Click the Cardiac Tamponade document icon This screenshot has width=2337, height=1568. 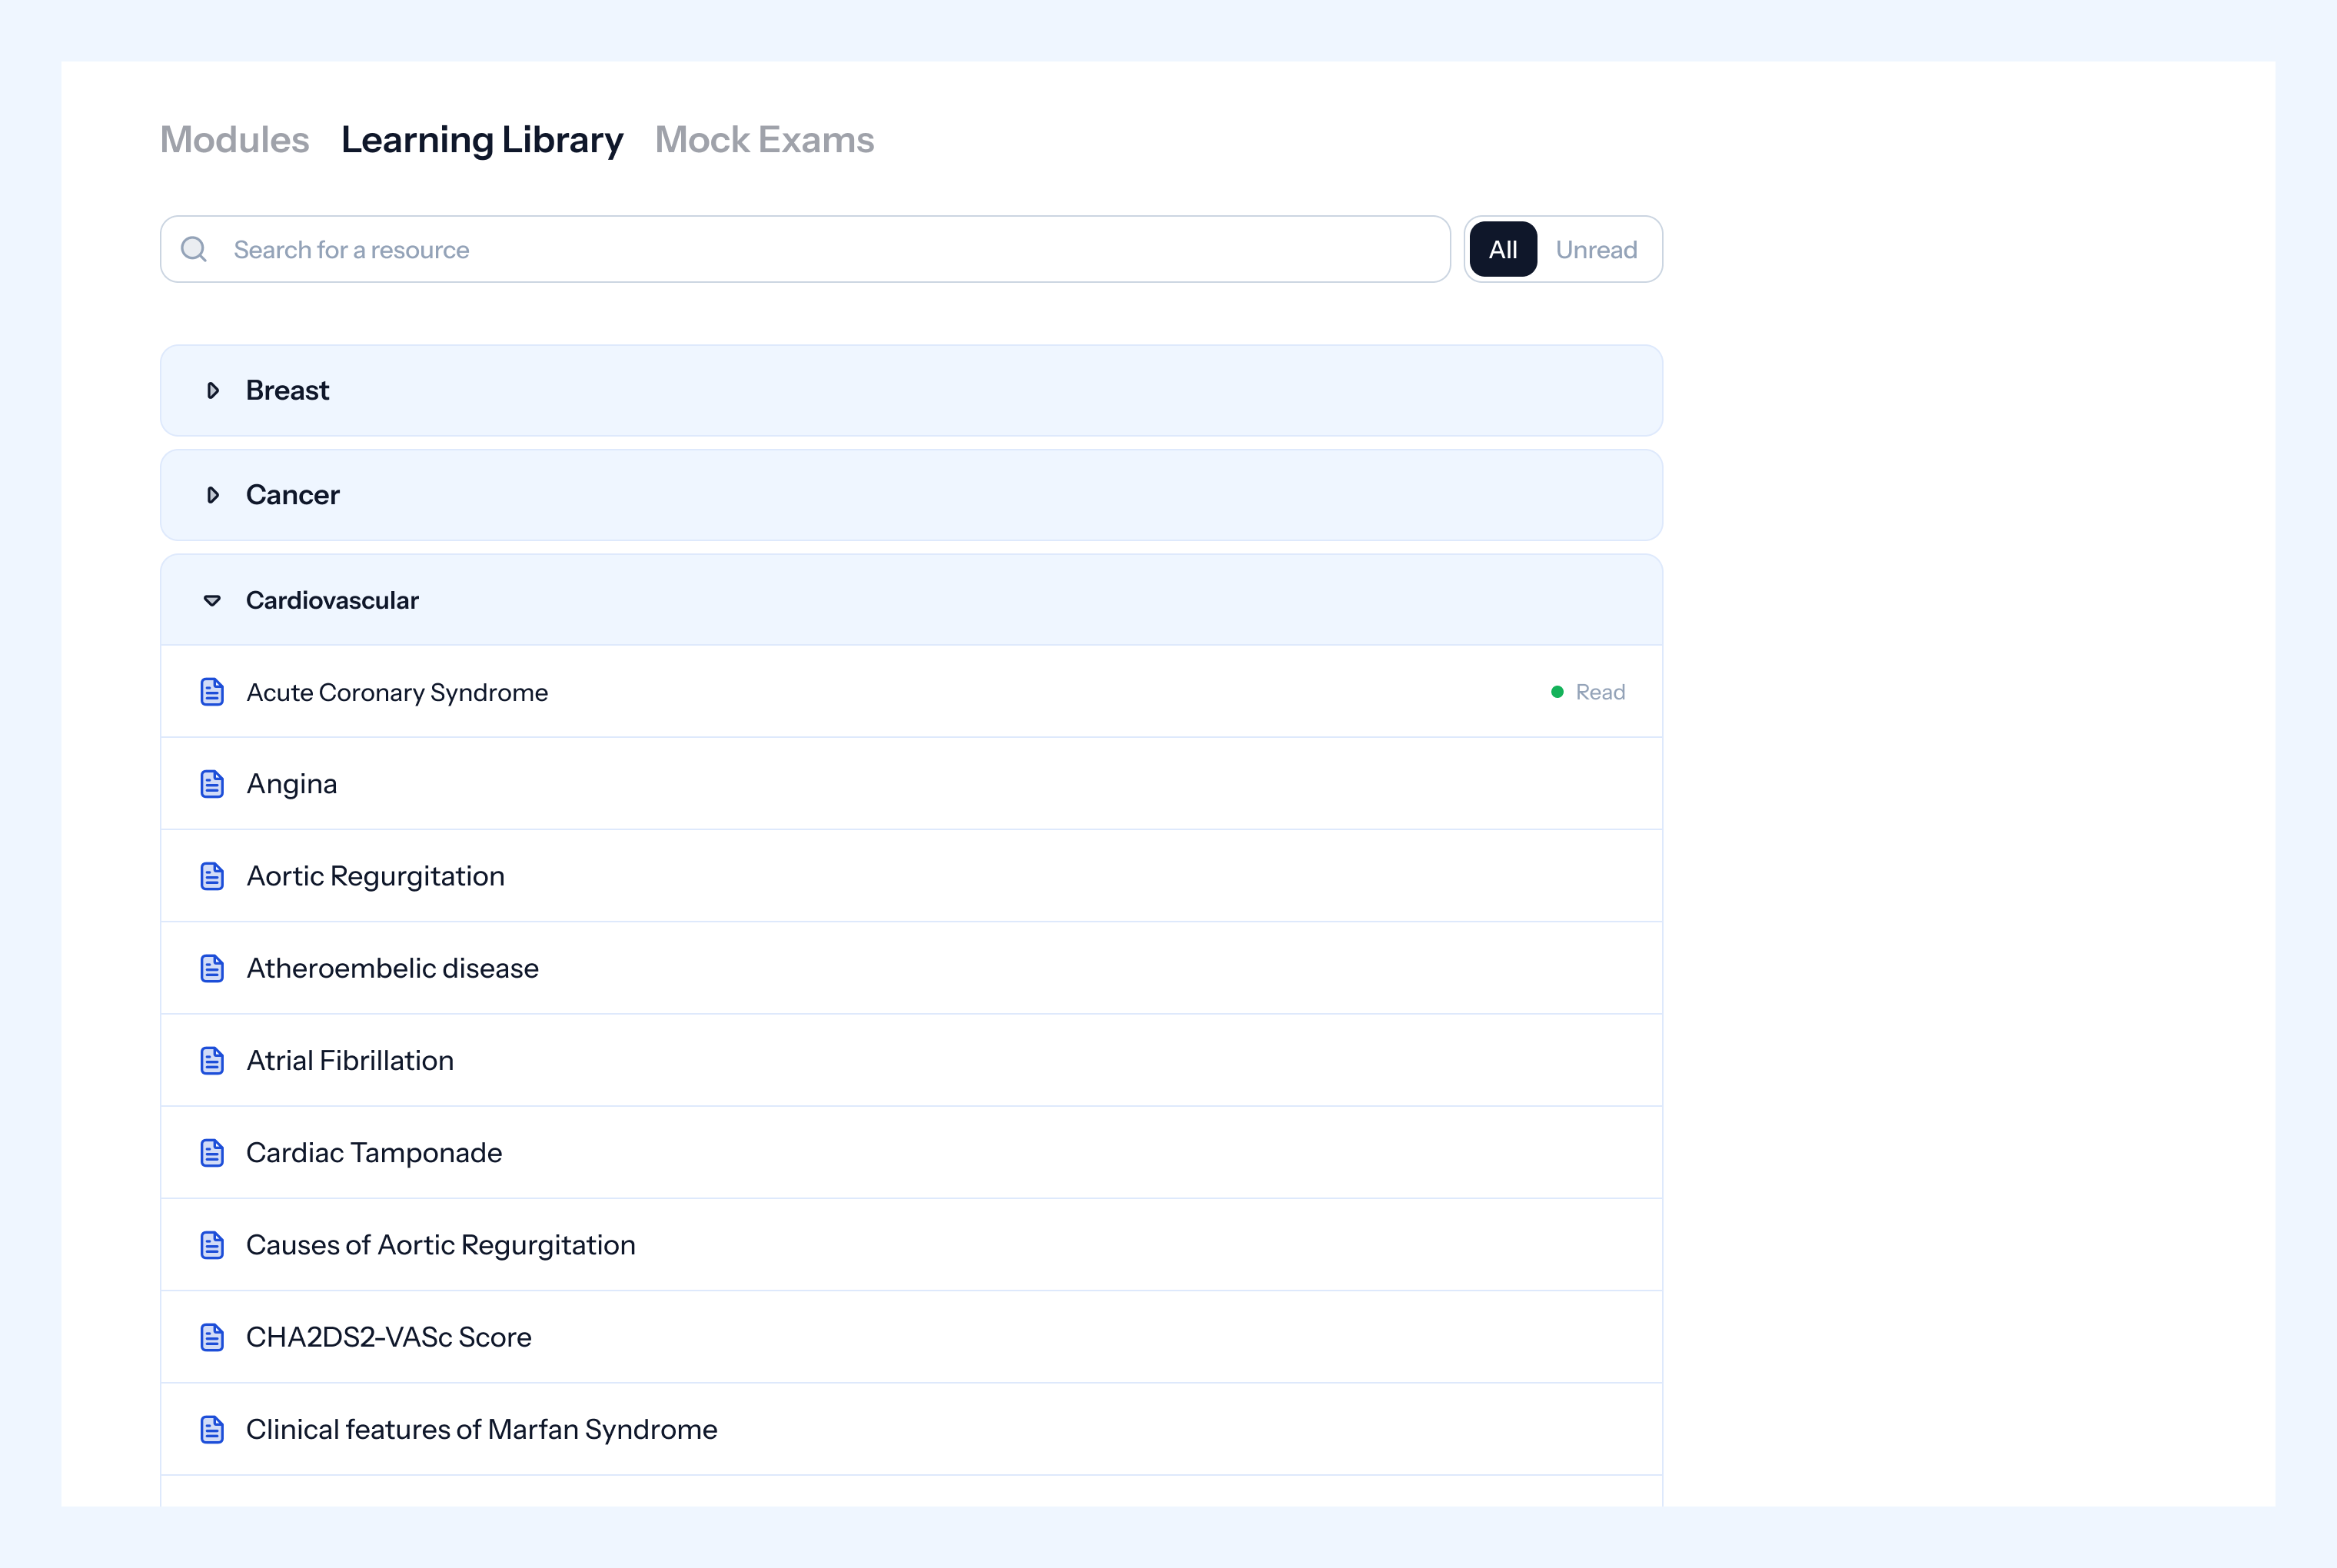click(212, 1153)
